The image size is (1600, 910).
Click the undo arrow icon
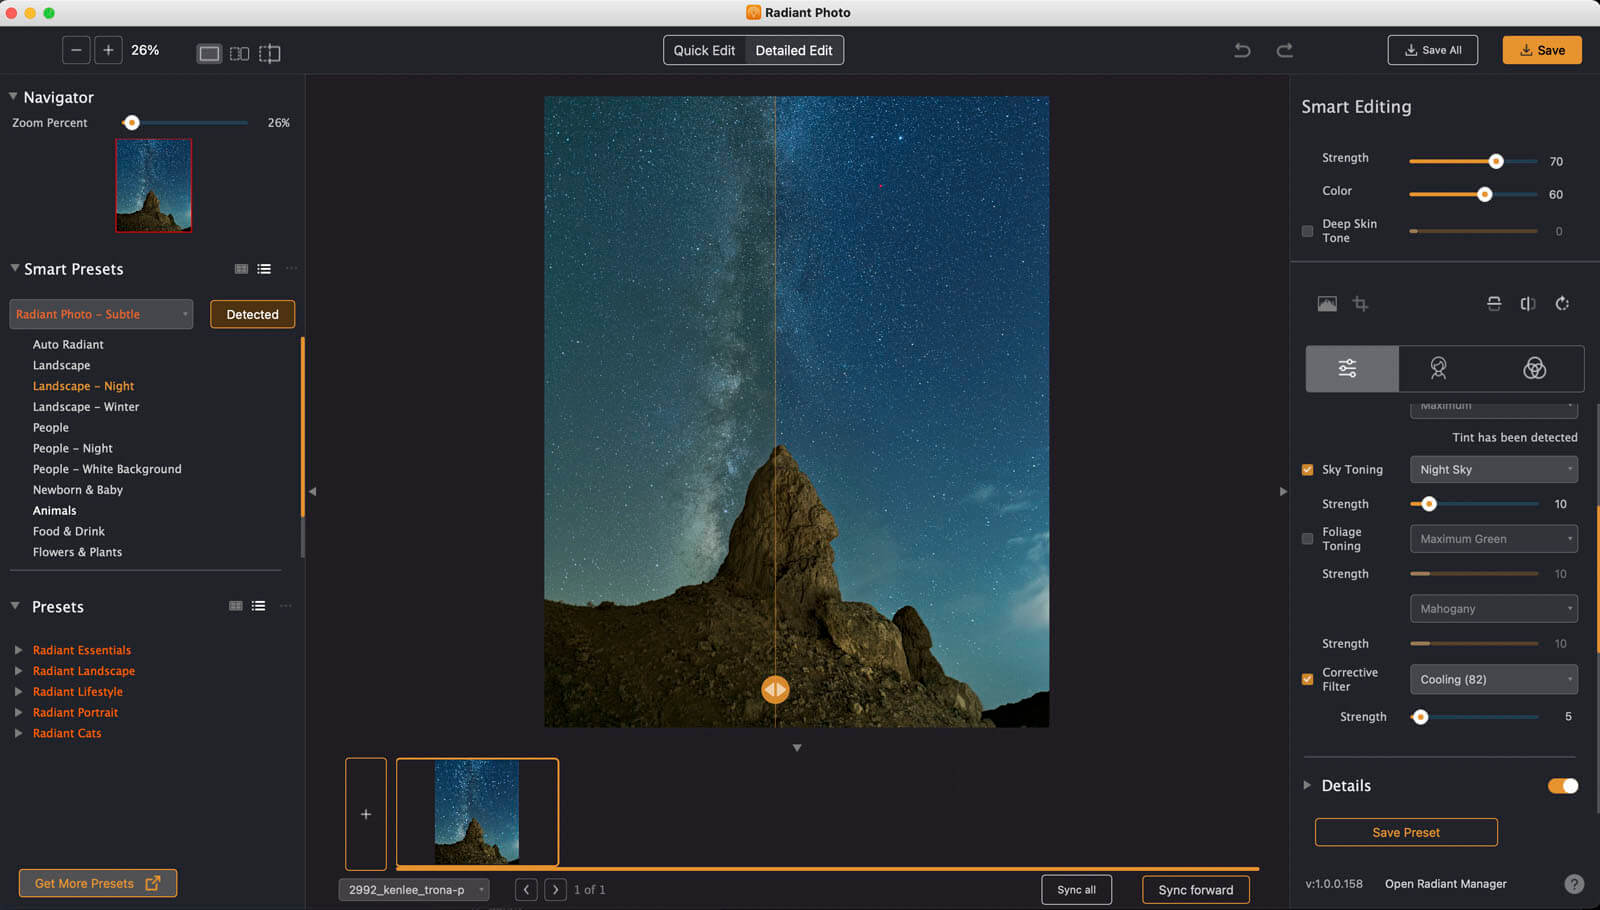click(1242, 50)
